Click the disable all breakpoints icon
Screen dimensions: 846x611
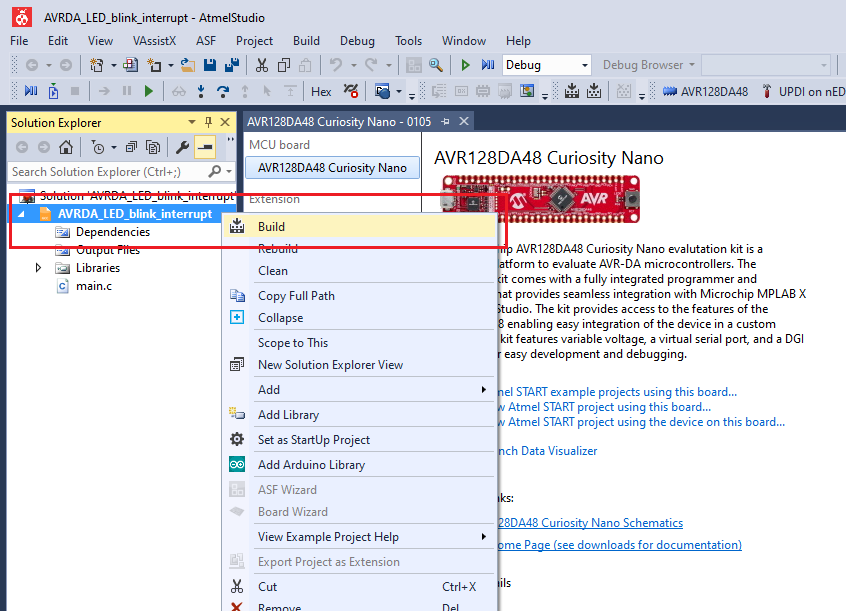pos(351,91)
